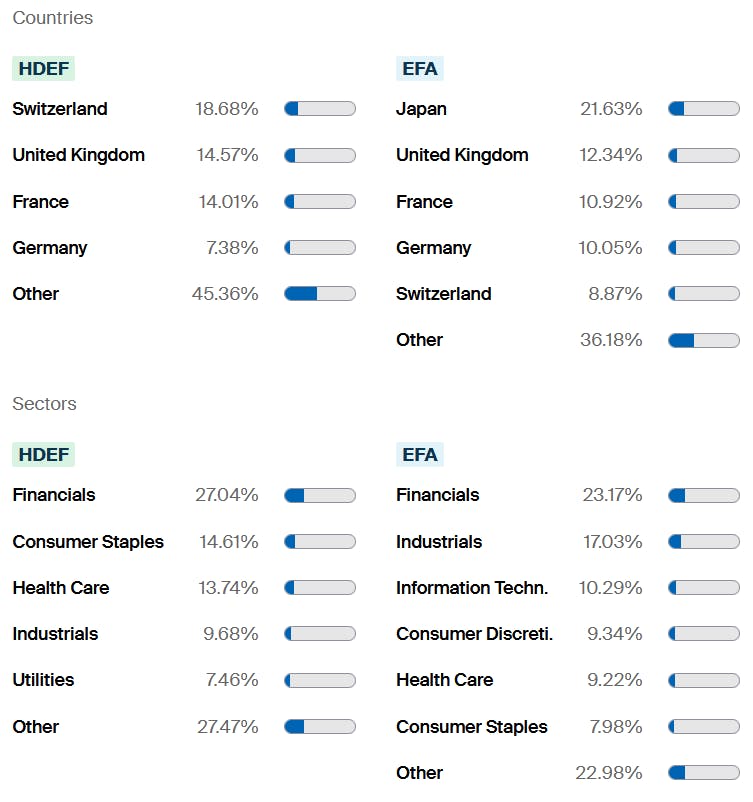Screen dimensions: 753x802
Task: Select the Japan country label
Action: click(x=421, y=109)
